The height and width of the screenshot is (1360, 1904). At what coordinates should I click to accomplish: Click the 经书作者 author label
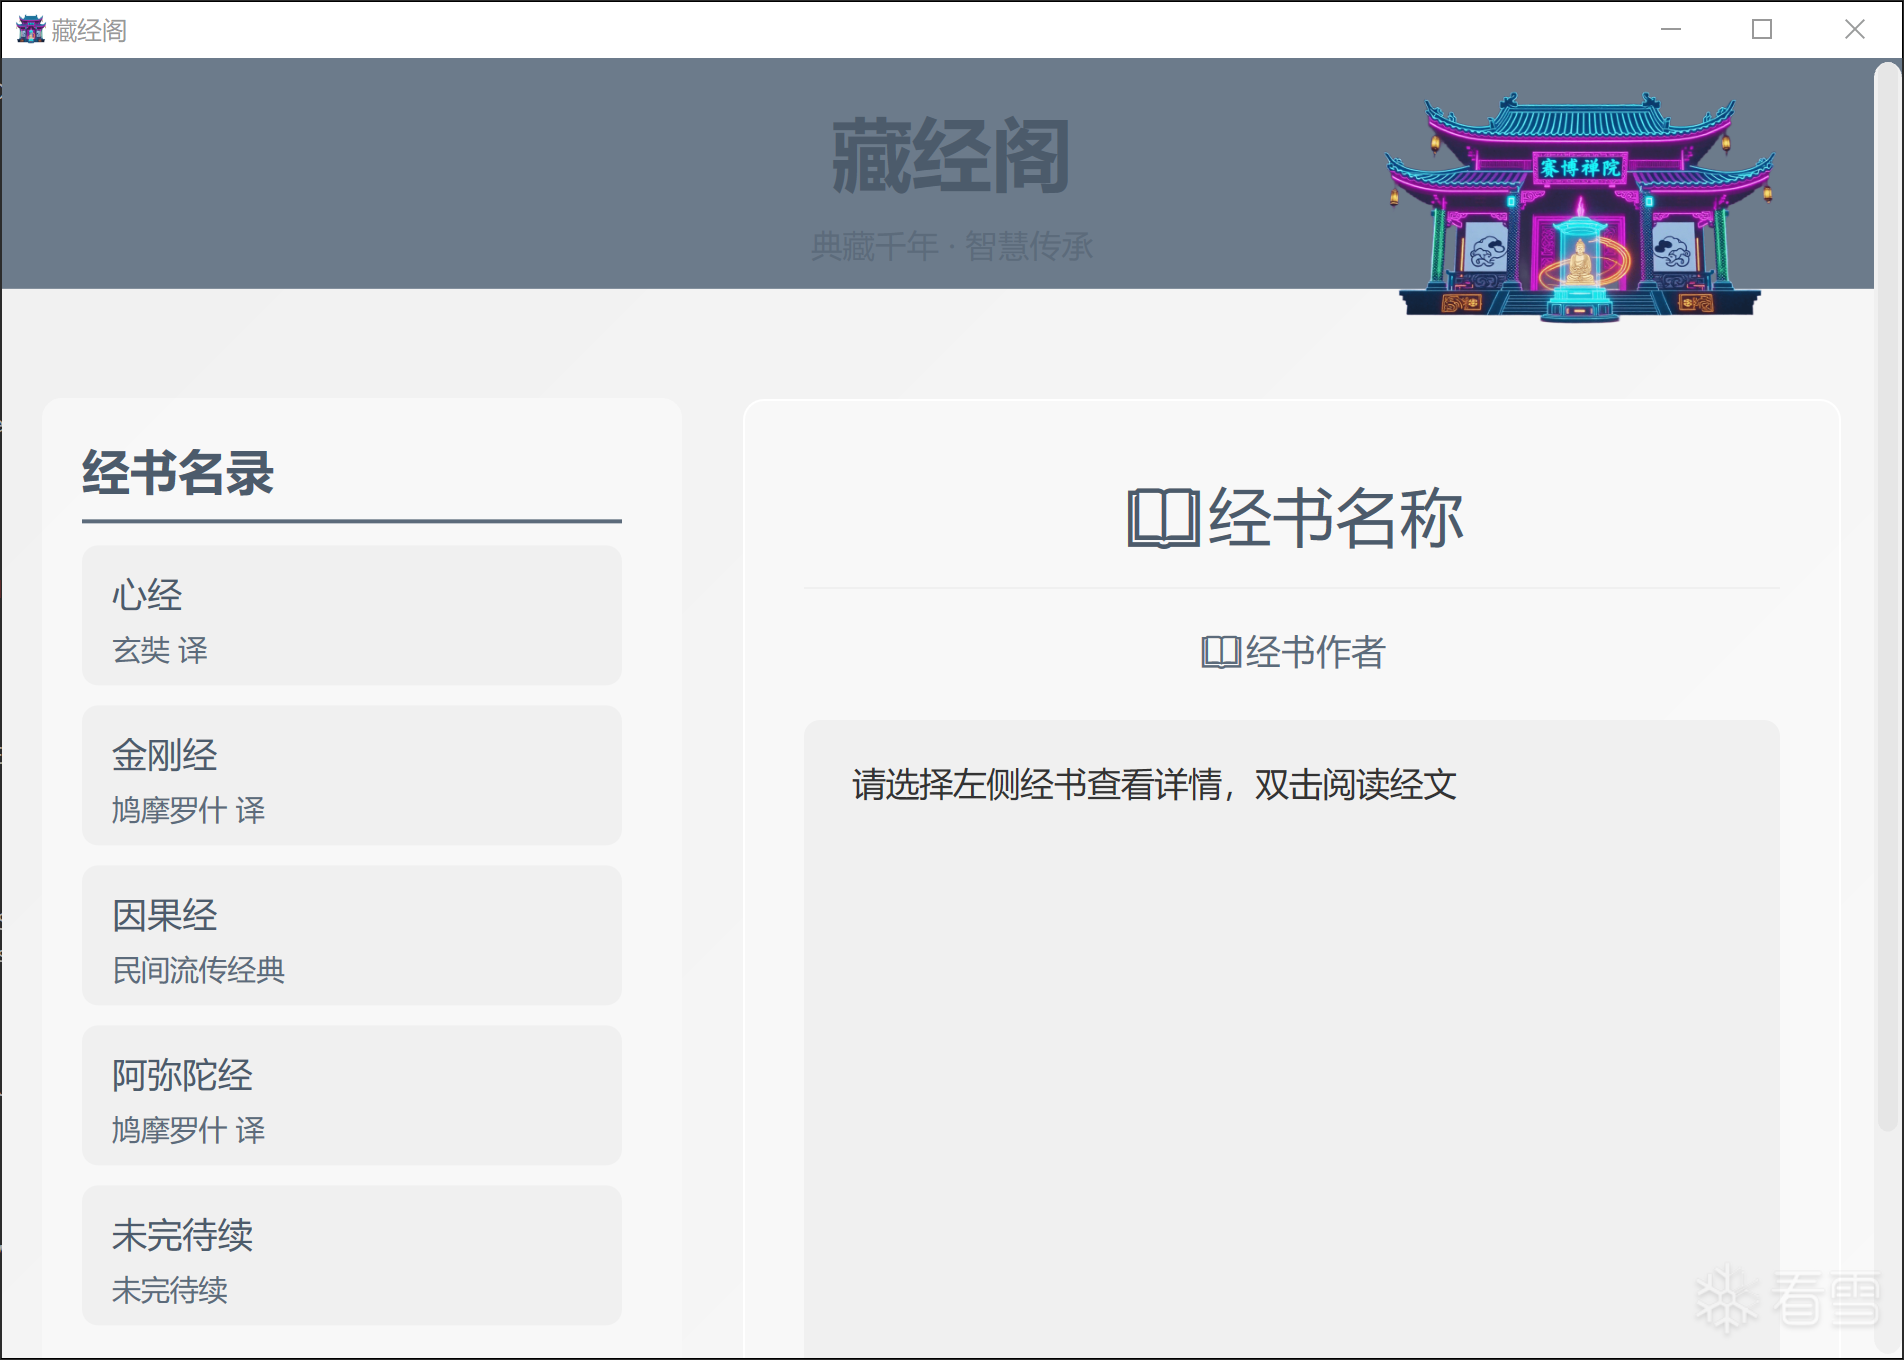point(1315,652)
